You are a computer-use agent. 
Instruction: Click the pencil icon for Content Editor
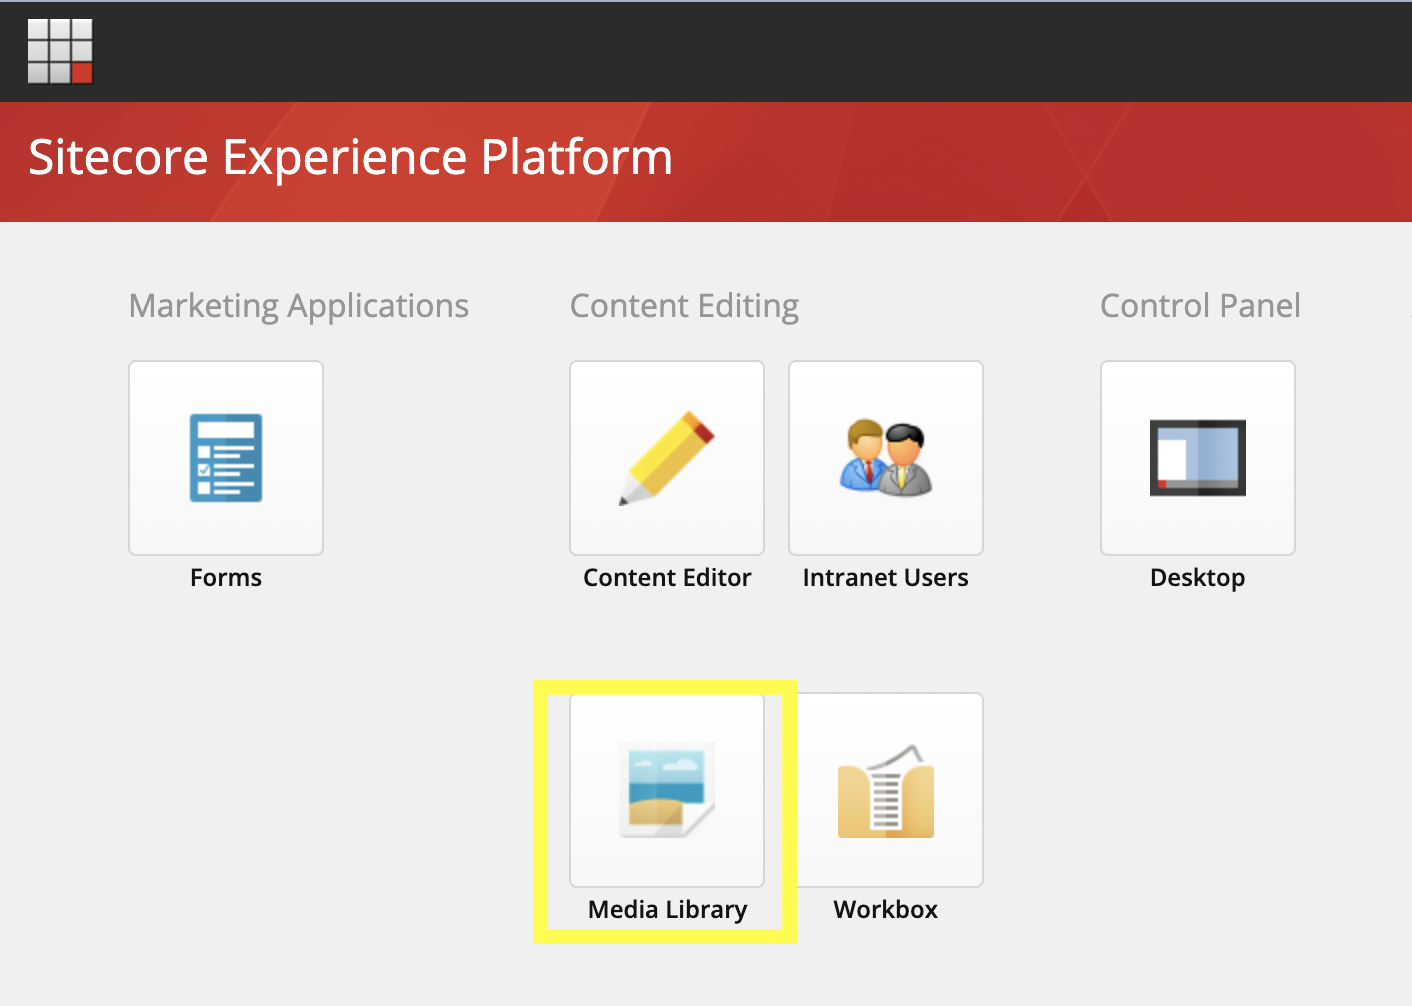667,458
